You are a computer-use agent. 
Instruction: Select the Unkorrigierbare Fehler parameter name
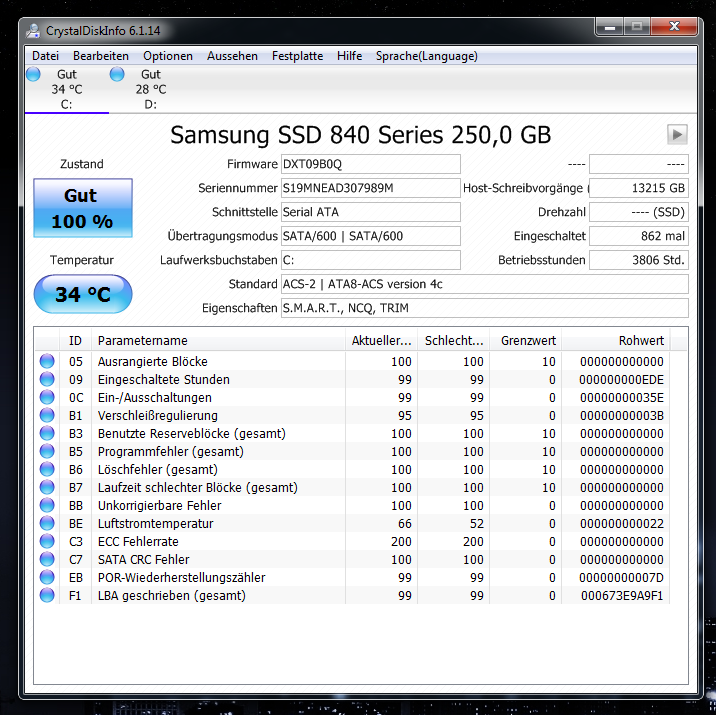click(x=159, y=505)
